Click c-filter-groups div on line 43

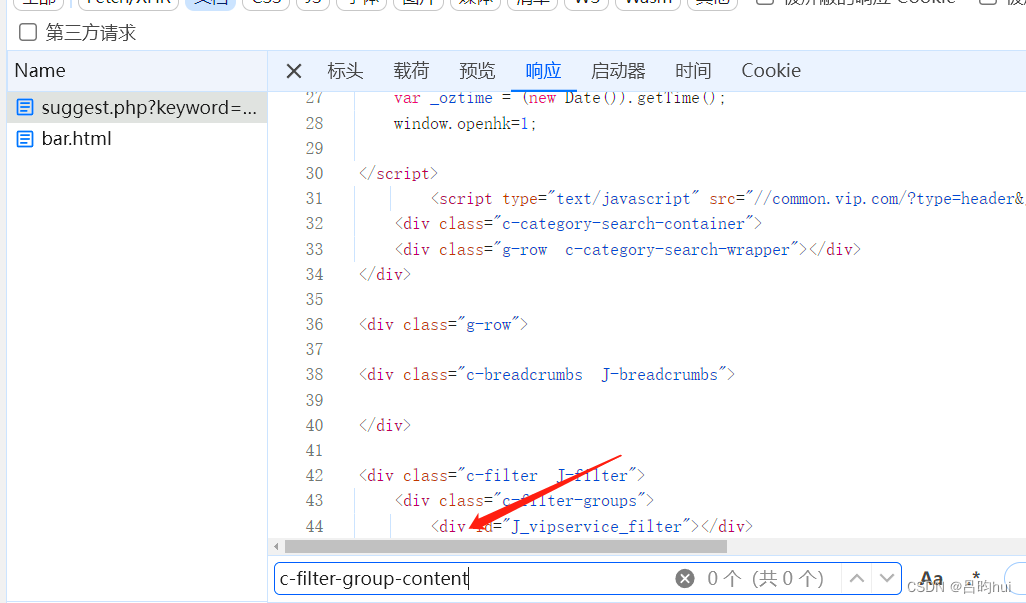point(523,500)
